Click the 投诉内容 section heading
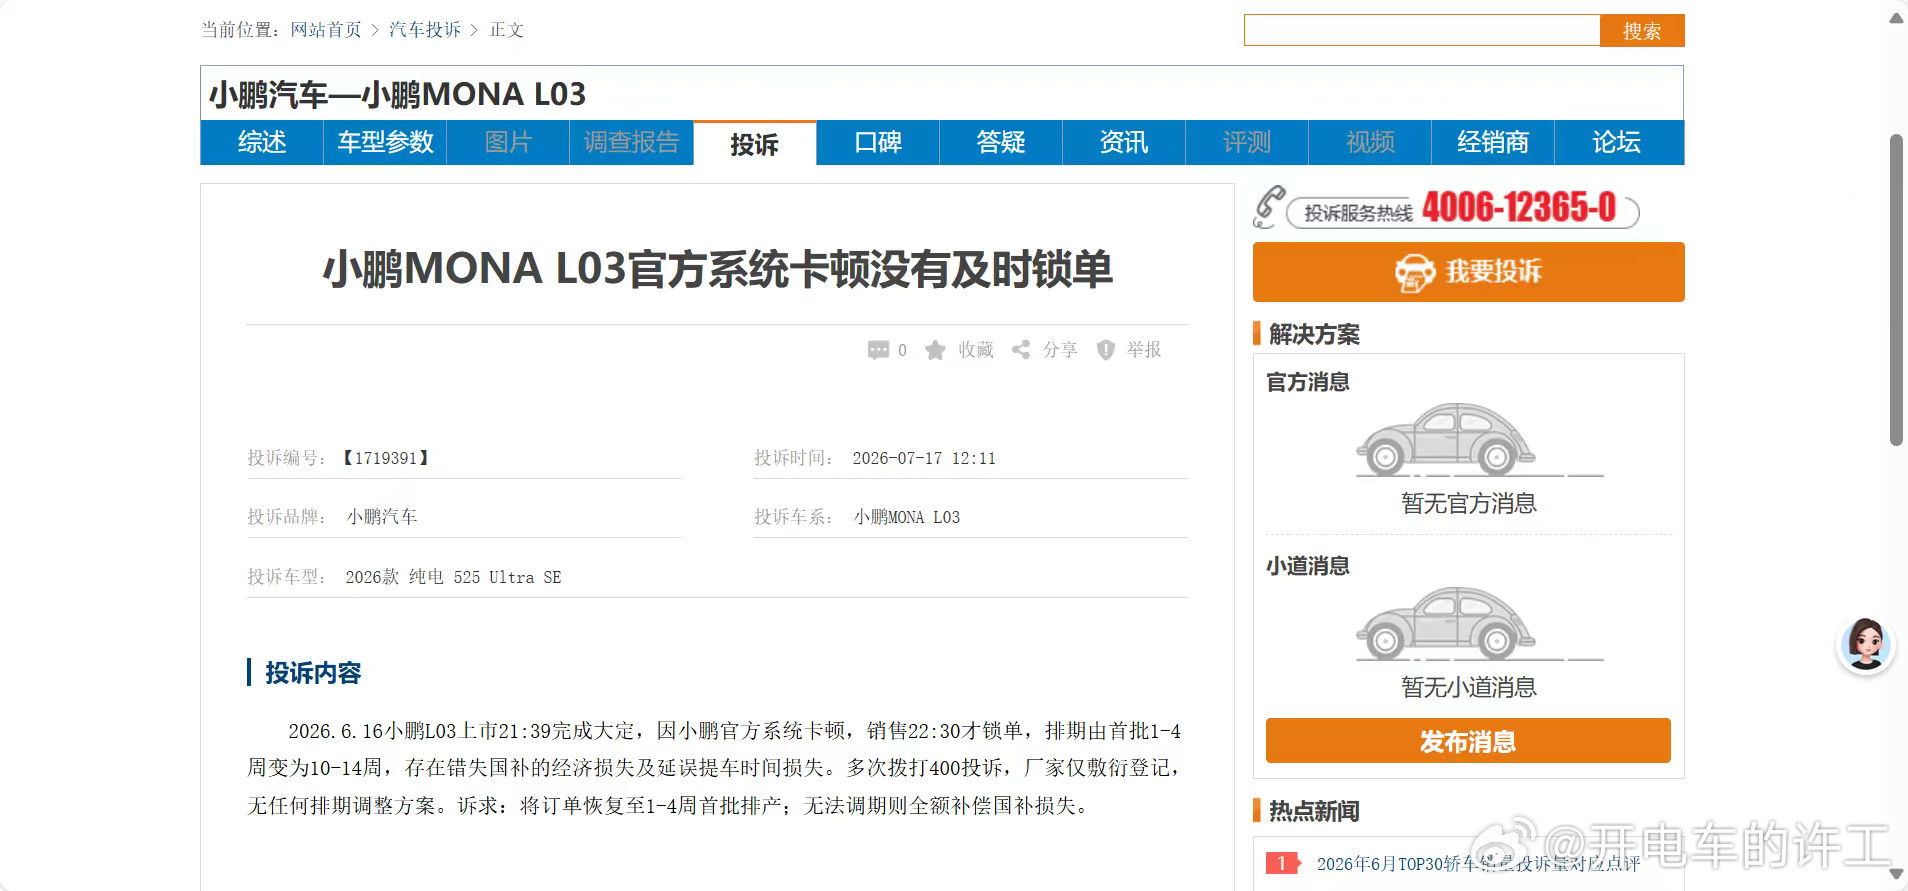The width and height of the screenshot is (1908, 891). pos(313,673)
